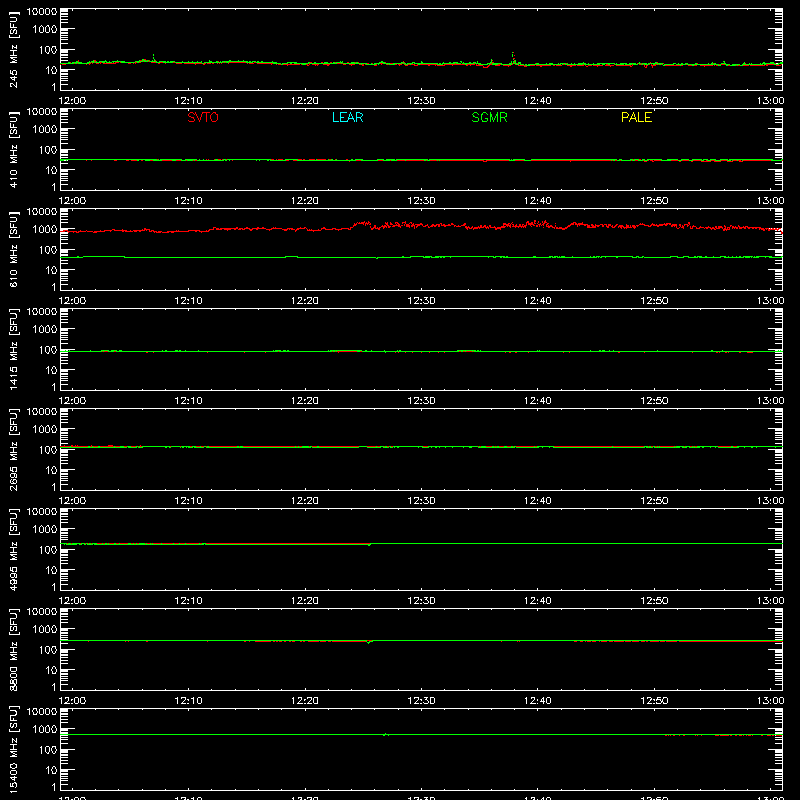Select the 610 MHz [SFU] axis title
This screenshot has width=800, height=800.
click(x=13, y=249)
